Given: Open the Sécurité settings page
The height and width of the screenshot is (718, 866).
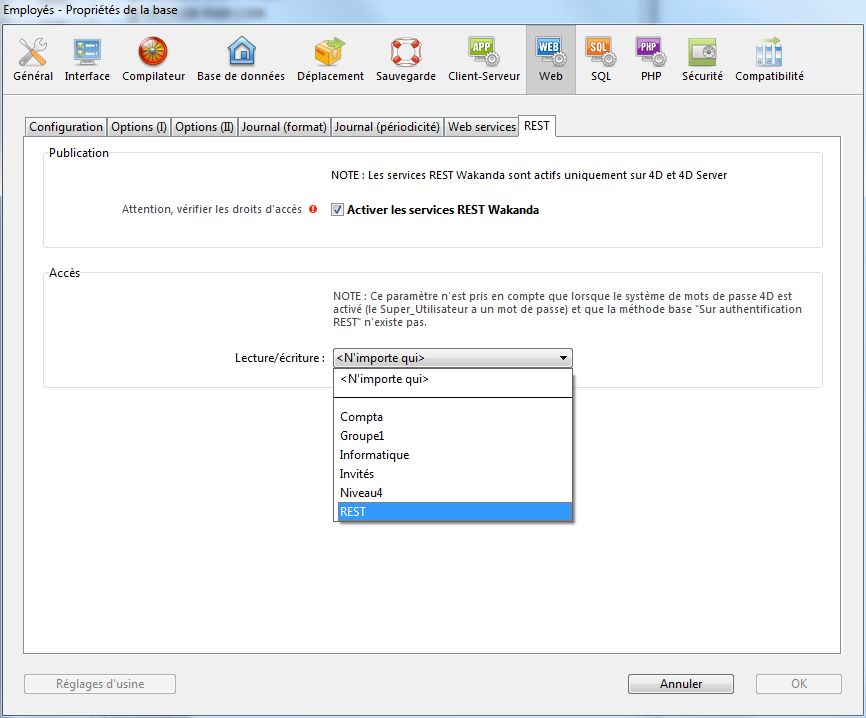Looking at the screenshot, I should 702,60.
